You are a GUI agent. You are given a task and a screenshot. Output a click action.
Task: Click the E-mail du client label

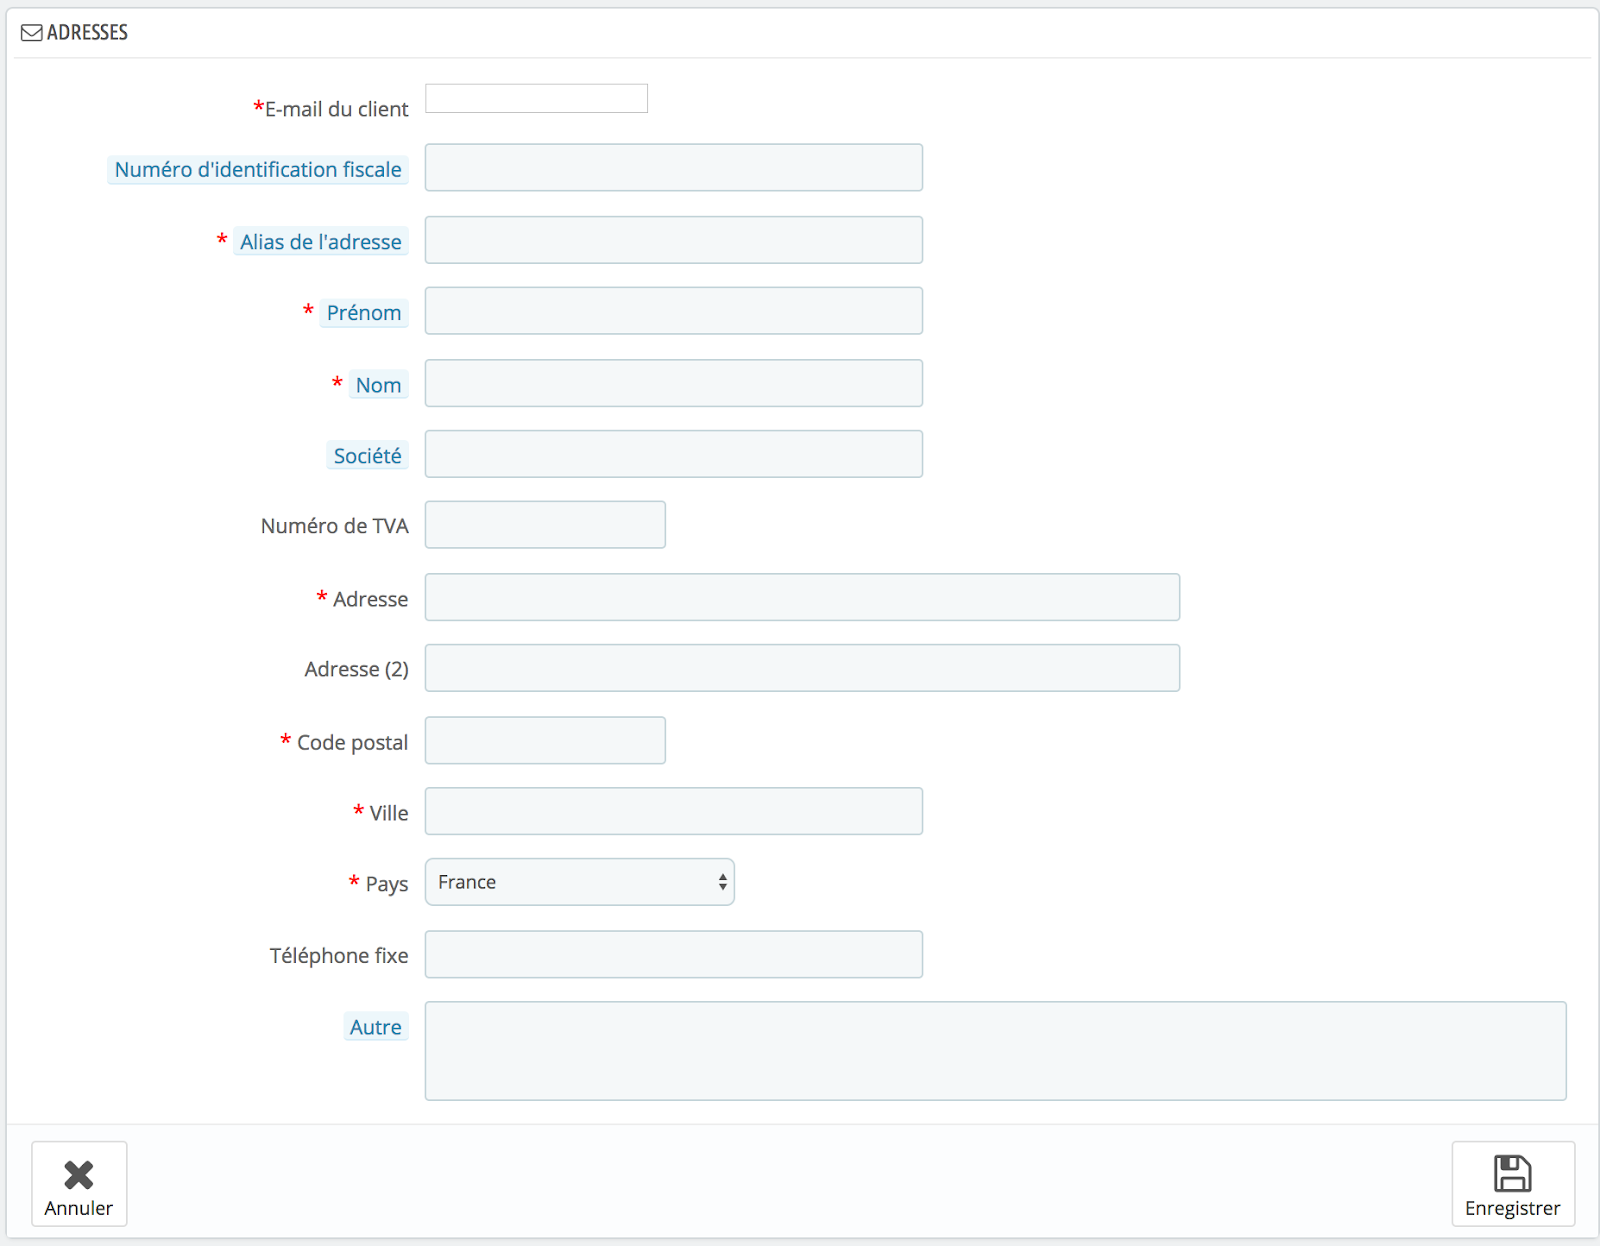tap(336, 109)
